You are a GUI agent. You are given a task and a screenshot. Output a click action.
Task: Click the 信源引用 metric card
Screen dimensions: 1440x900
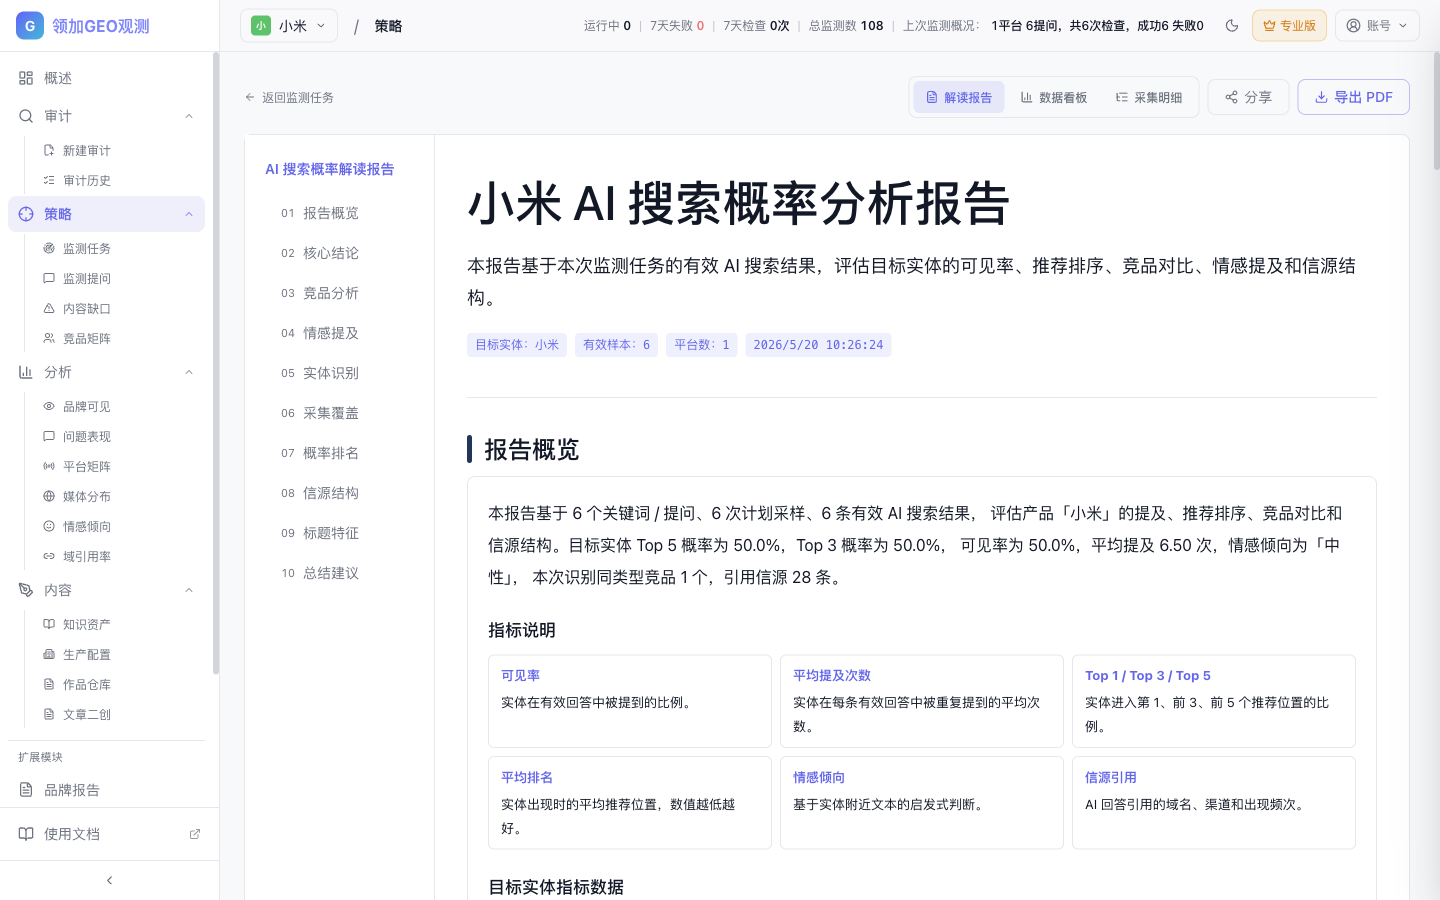tap(1214, 803)
